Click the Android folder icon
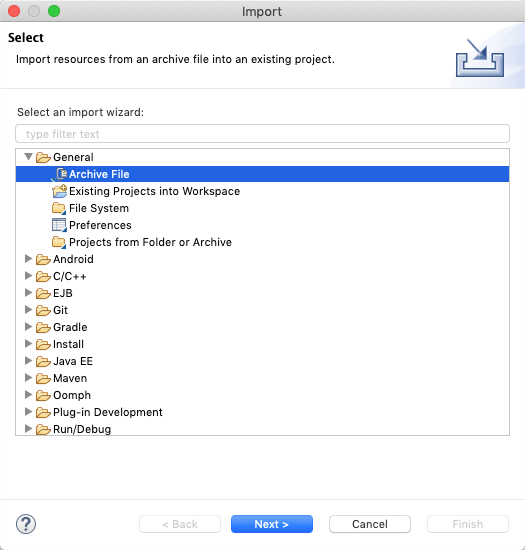Image resolution: width=525 pixels, height=550 pixels. [x=43, y=260]
